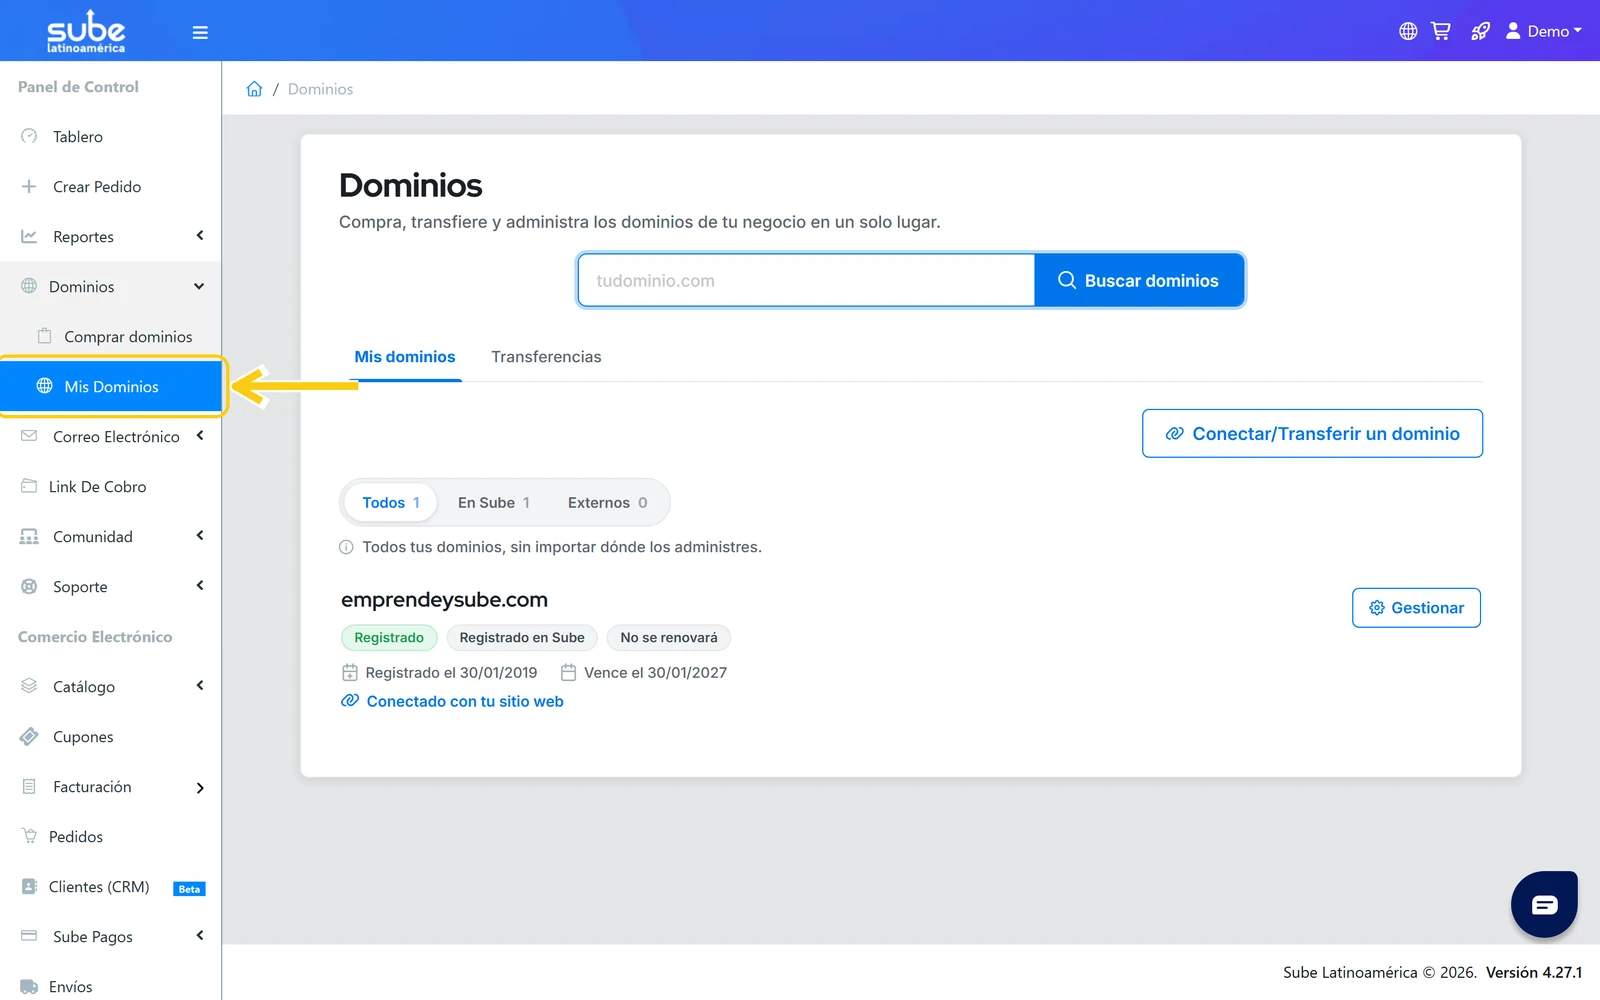
Task: Collapse the Dominios submenu chevron
Action: [199, 286]
